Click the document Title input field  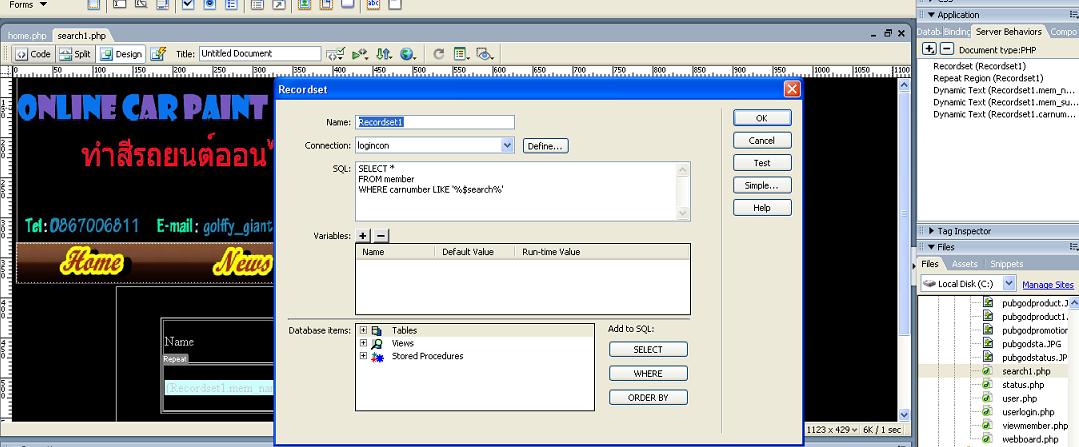tap(260, 54)
